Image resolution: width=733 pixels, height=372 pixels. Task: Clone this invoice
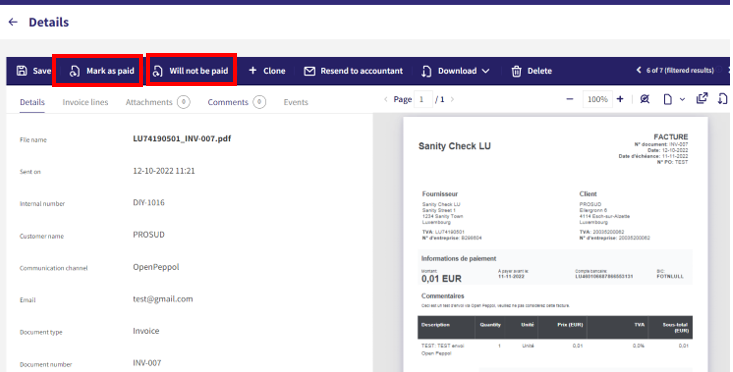click(267, 71)
